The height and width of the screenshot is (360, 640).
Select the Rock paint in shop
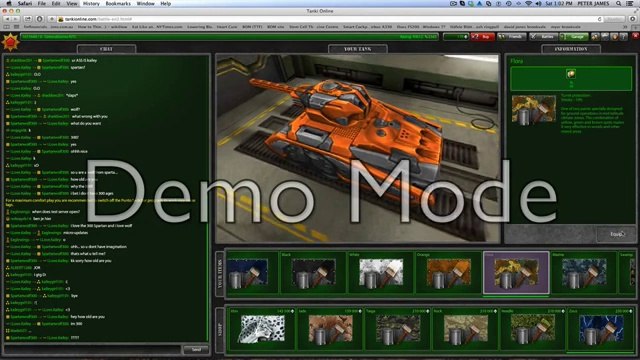coord(465,329)
